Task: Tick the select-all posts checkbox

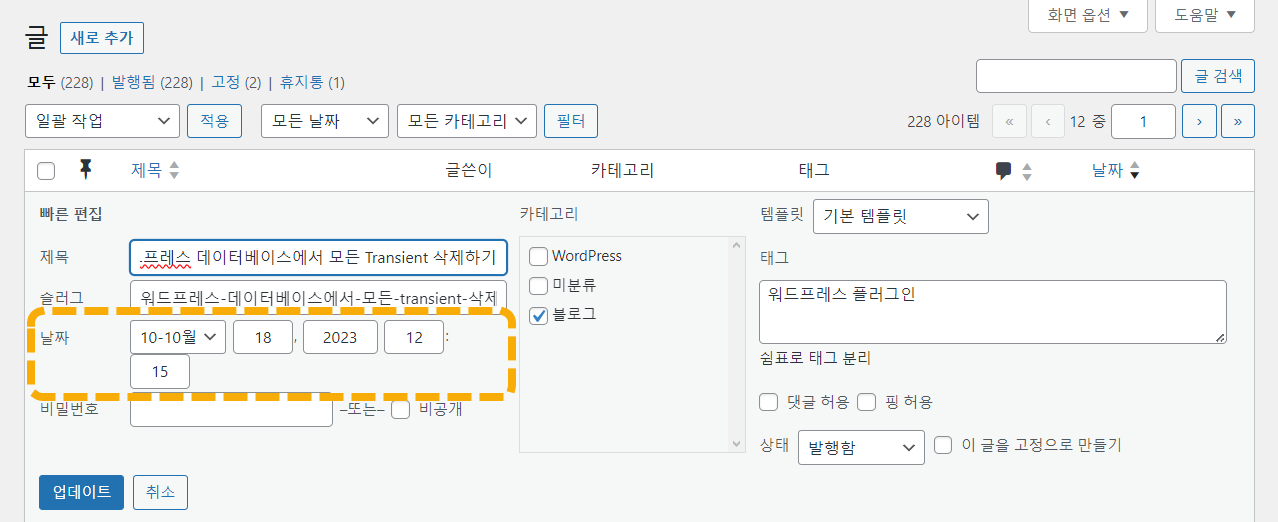Action: coord(46,171)
